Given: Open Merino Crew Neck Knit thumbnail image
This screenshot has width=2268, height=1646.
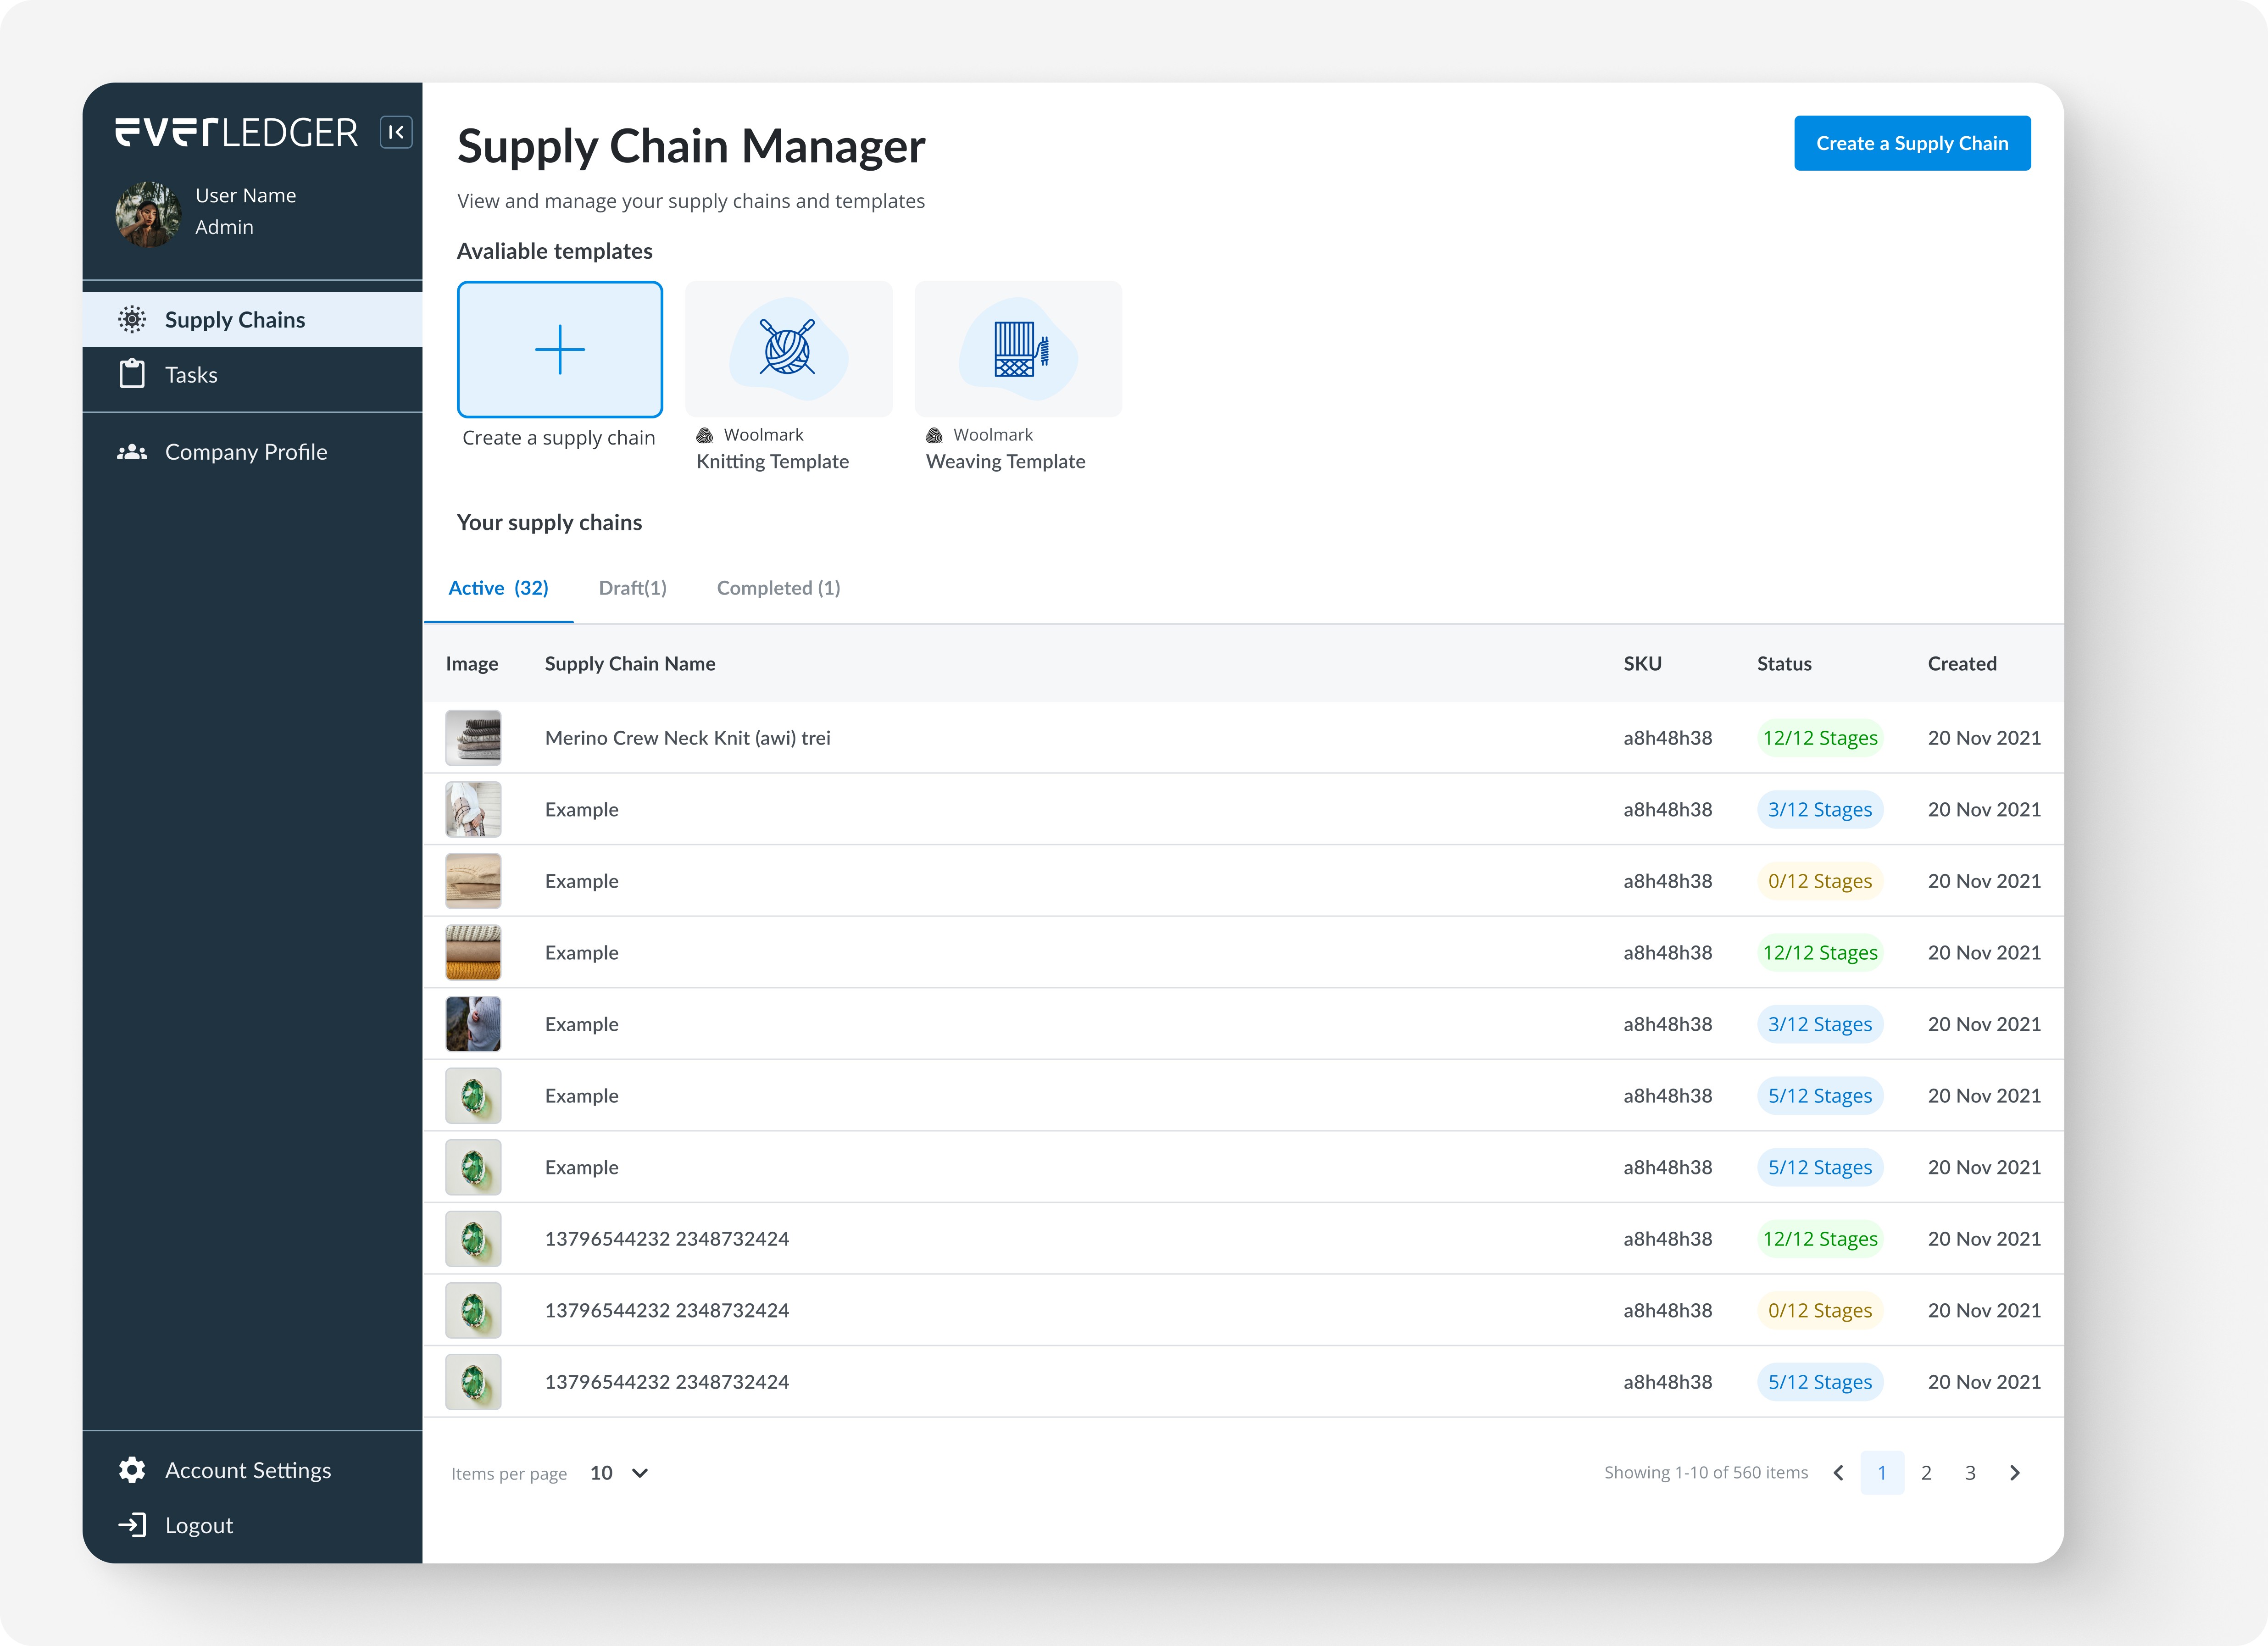Looking at the screenshot, I should click(473, 738).
